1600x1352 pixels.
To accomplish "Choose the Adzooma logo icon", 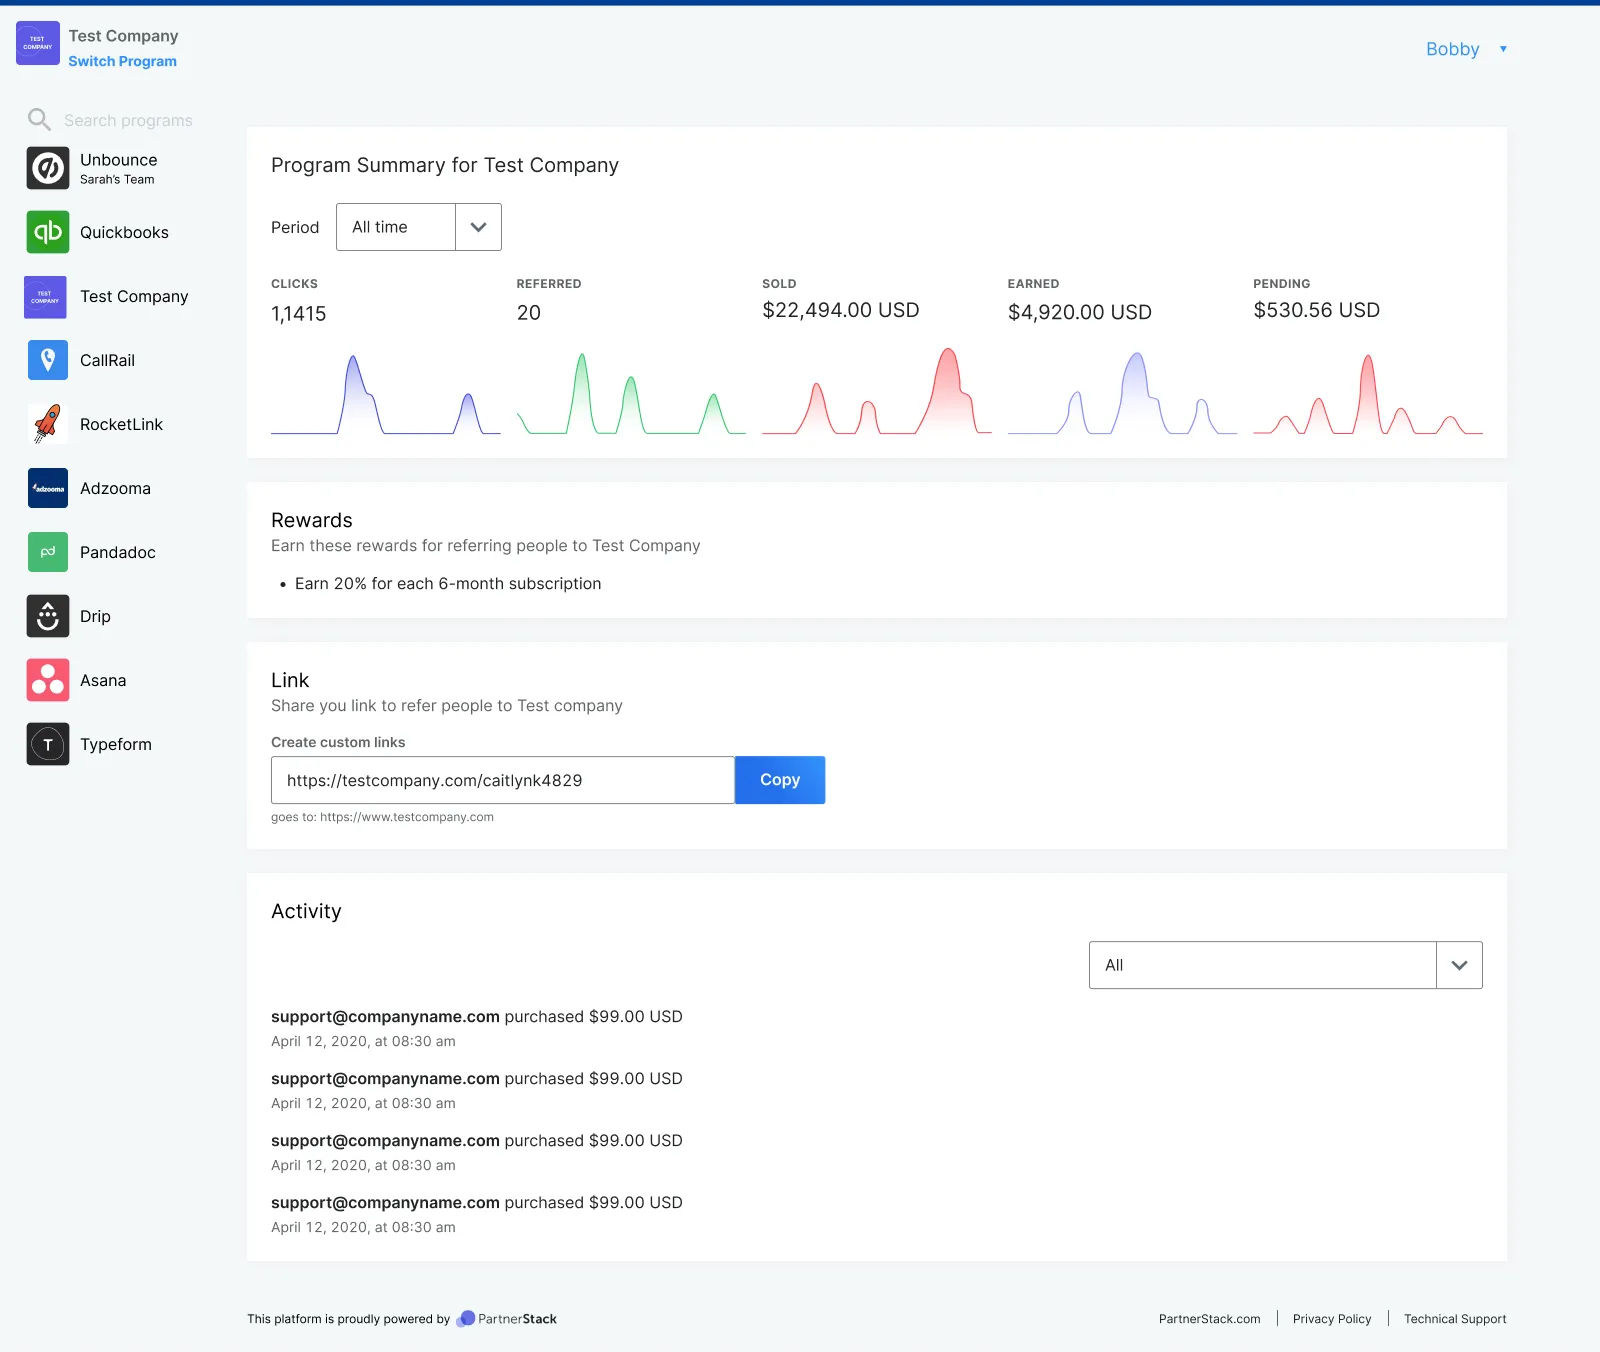I will [x=48, y=488].
